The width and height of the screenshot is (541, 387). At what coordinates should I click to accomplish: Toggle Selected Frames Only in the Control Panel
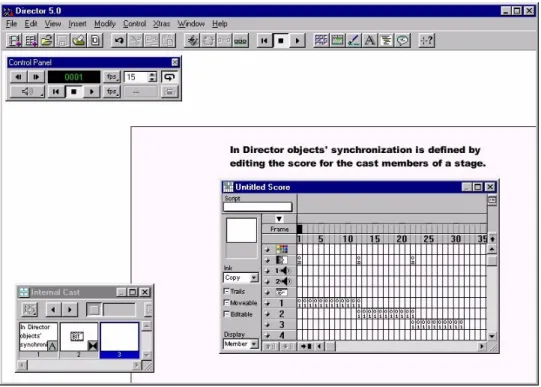pos(169,92)
